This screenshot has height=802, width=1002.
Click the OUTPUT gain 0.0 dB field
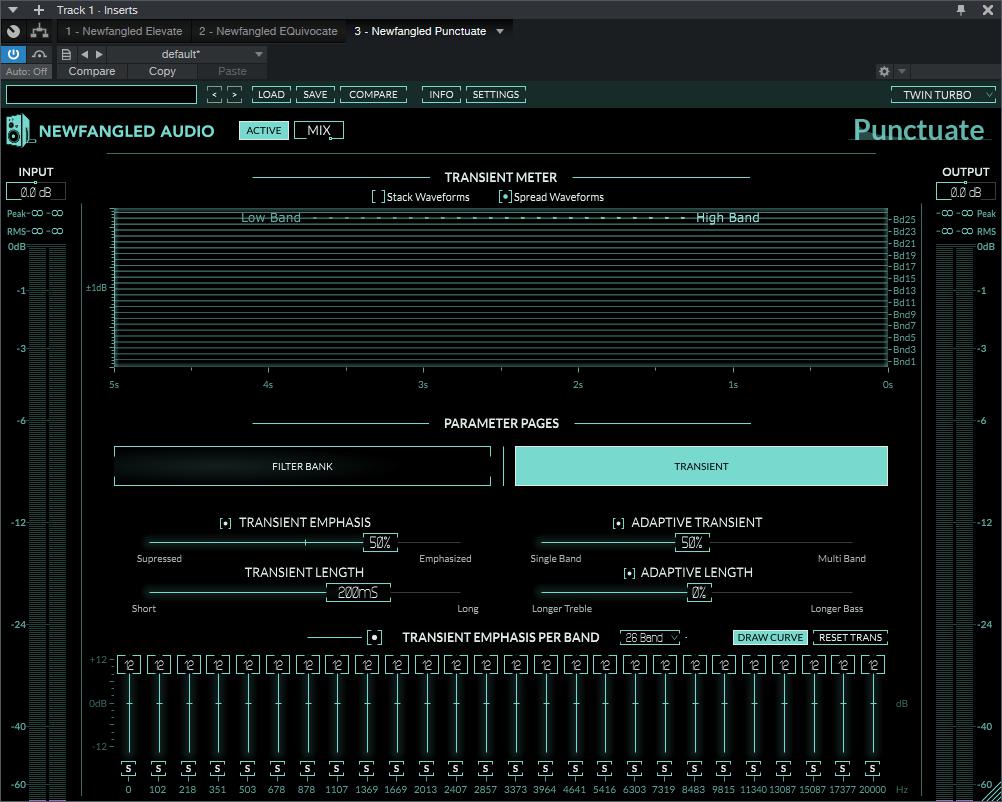[x=966, y=192]
